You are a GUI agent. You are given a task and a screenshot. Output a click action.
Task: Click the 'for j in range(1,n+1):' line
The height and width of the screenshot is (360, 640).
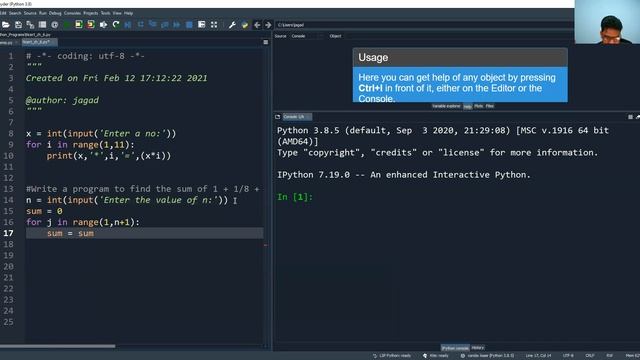82,222
